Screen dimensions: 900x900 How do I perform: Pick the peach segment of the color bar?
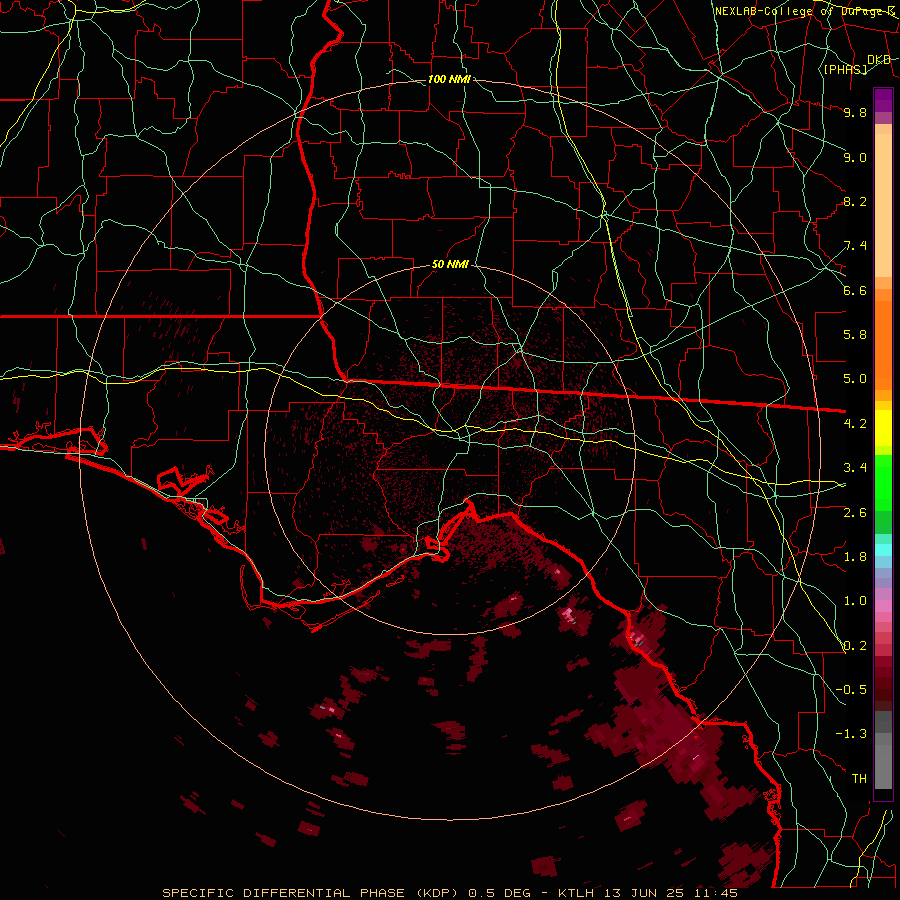tap(883, 205)
